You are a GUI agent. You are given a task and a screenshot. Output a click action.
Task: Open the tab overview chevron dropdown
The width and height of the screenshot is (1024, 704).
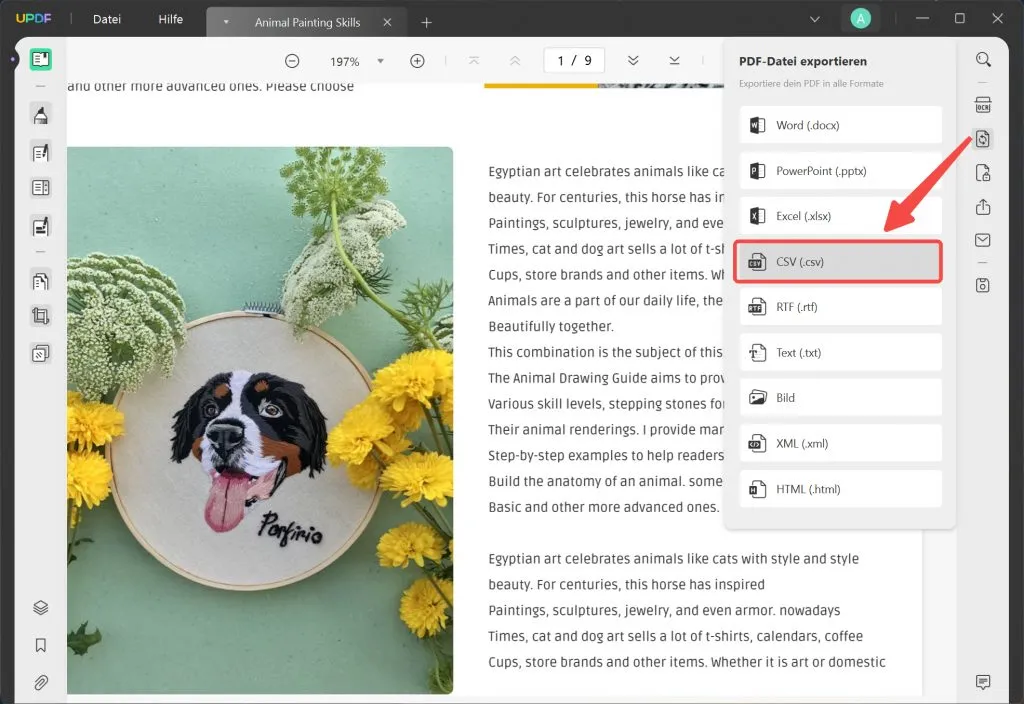pos(814,18)
